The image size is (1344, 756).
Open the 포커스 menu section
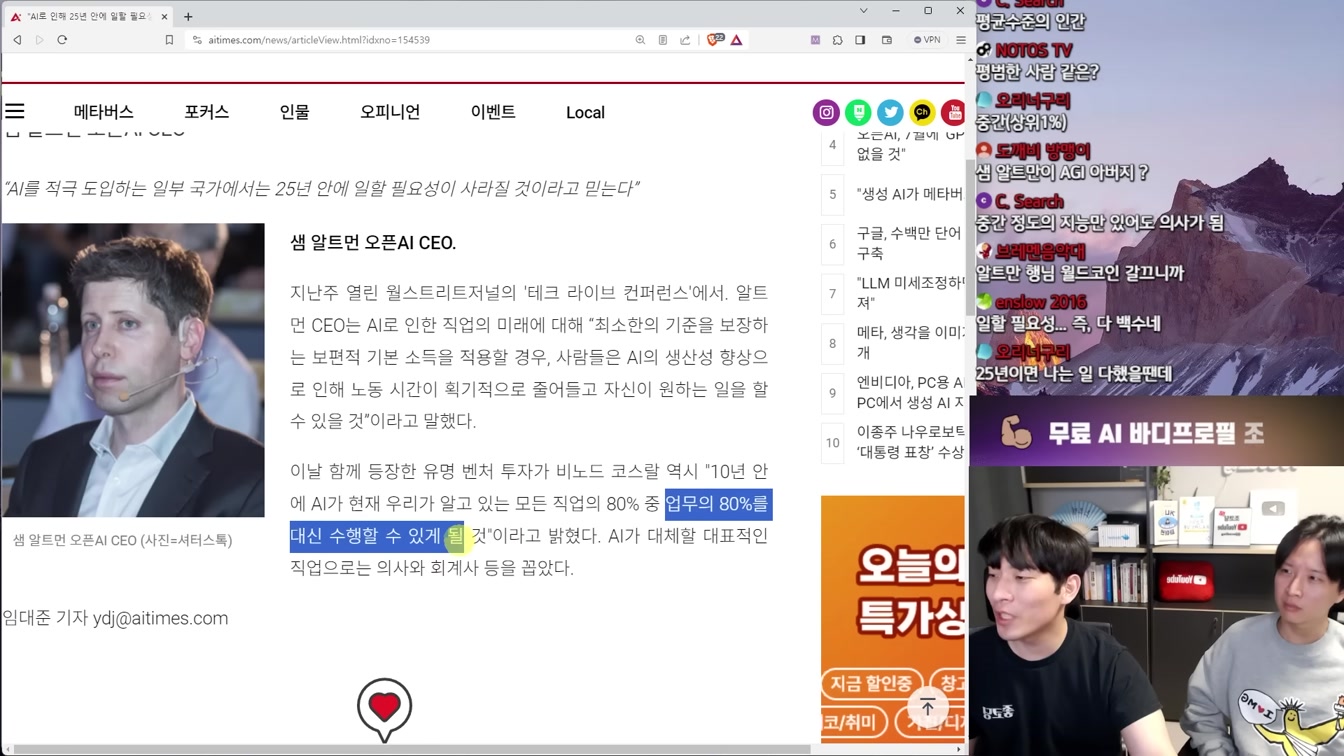[x=207, y=112]
